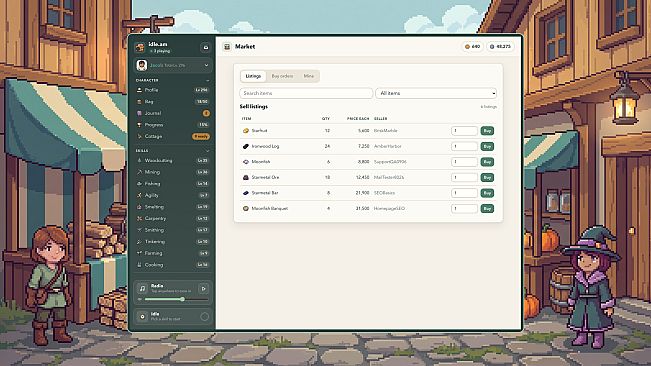The image size is (651, 366).
Task: Click the PRICE EACH column header
Action: click(358, 119)
